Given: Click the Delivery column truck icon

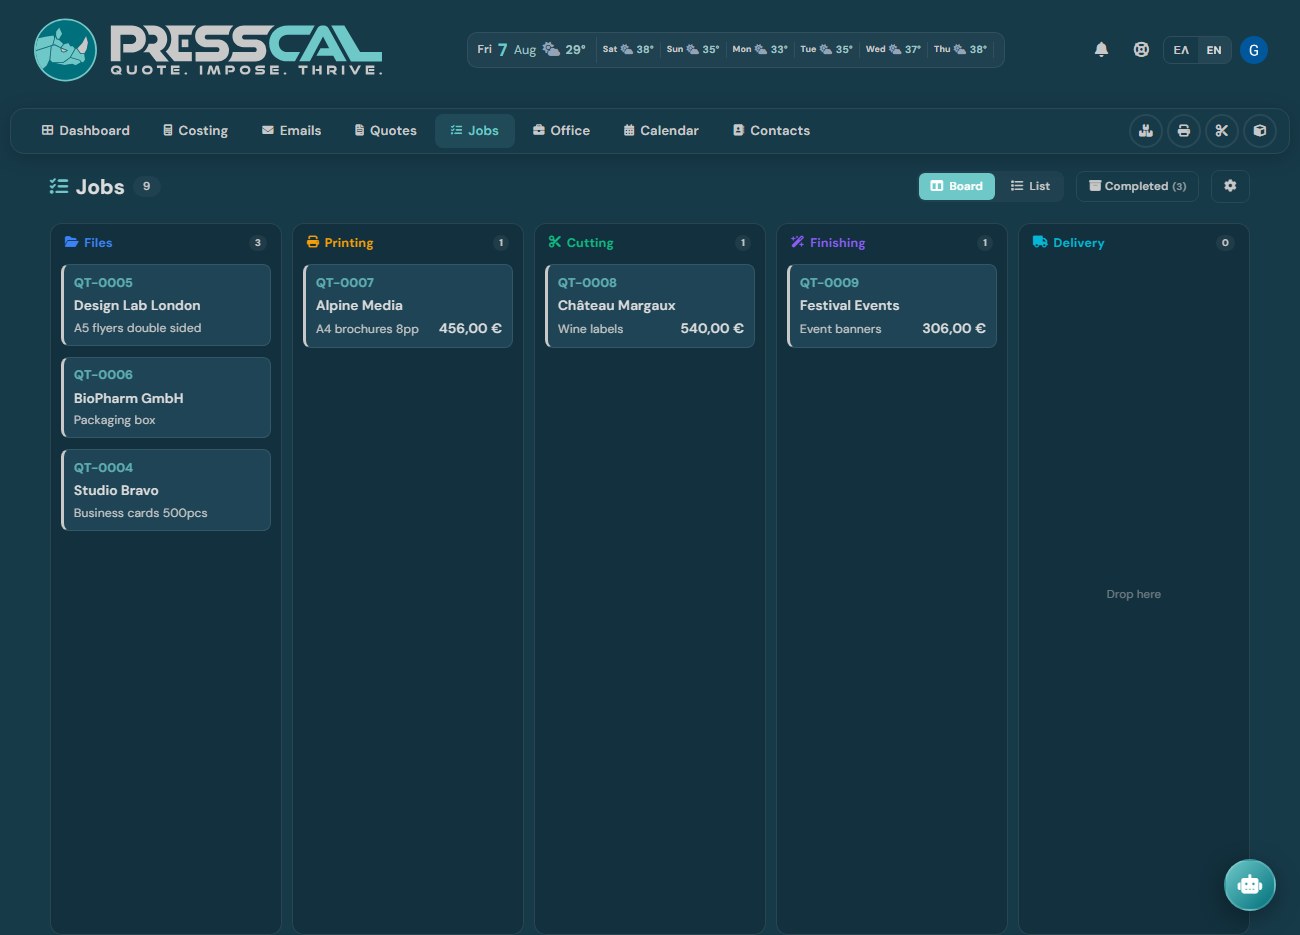Looking at the screenshot, I should click(x=1040, y=242).
